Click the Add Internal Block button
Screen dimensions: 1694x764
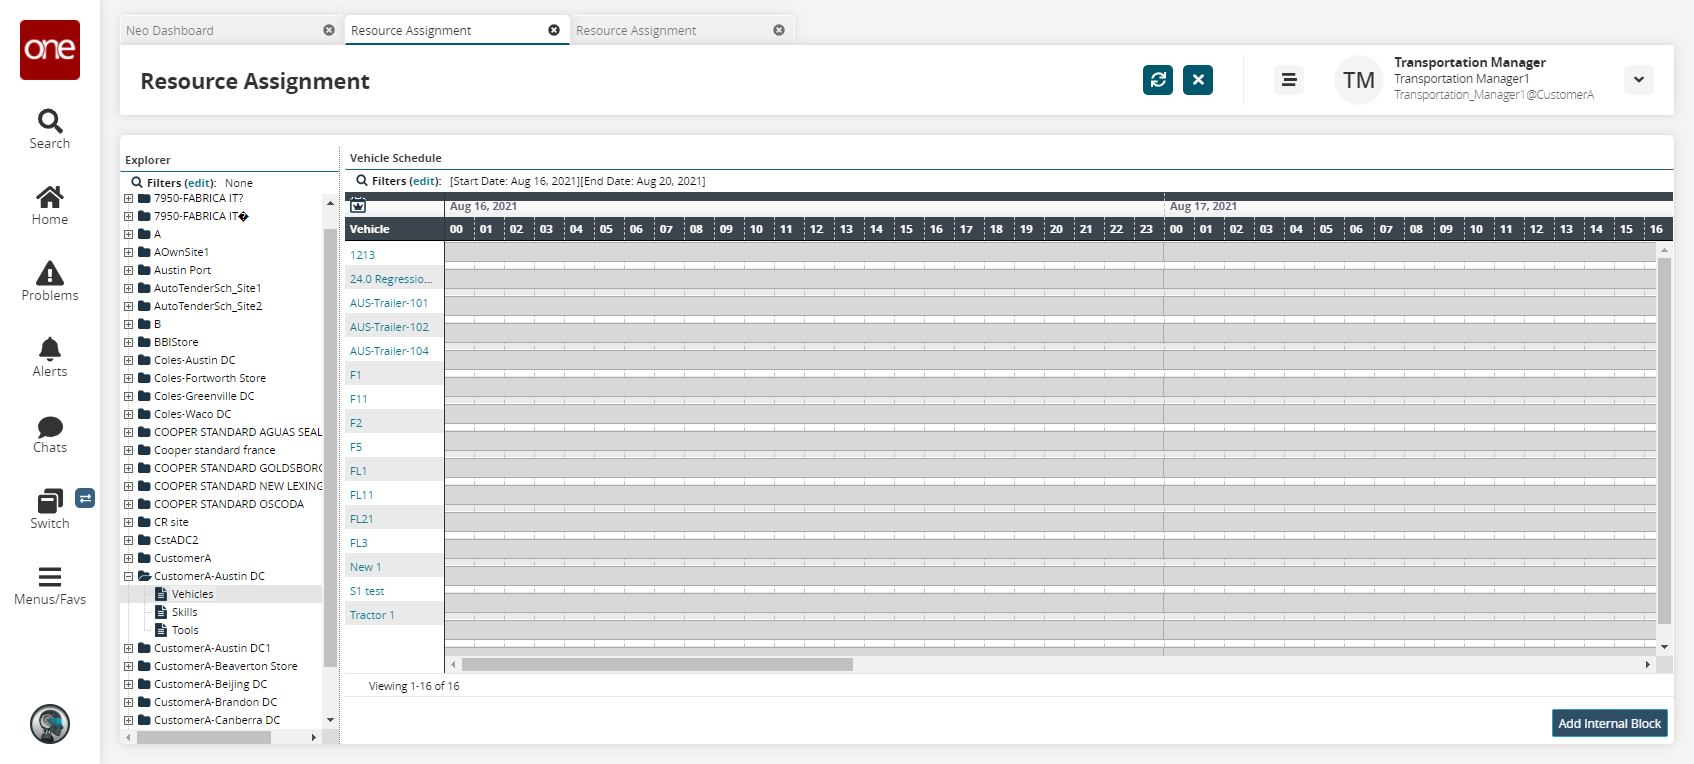pyautogui.click(x=1610, y=723)
